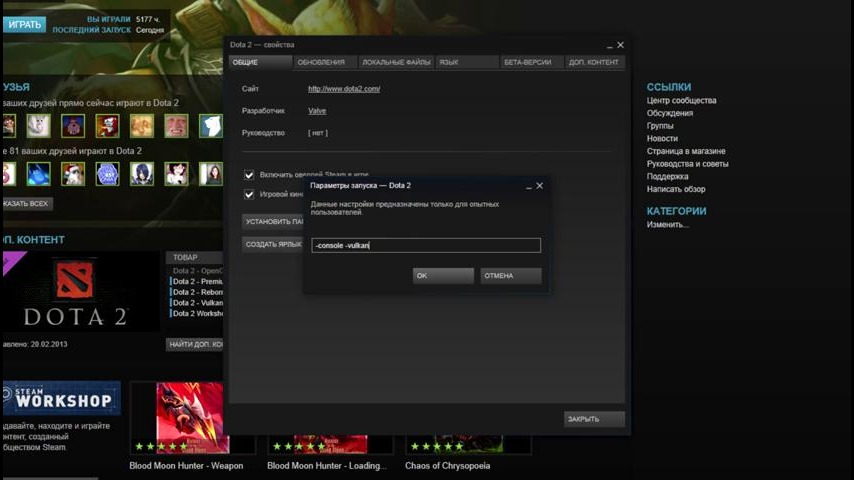Screen dimensions: 854x480
Task: Open the http://www.dota2.com/ link
Action: (x=343, y=89)
